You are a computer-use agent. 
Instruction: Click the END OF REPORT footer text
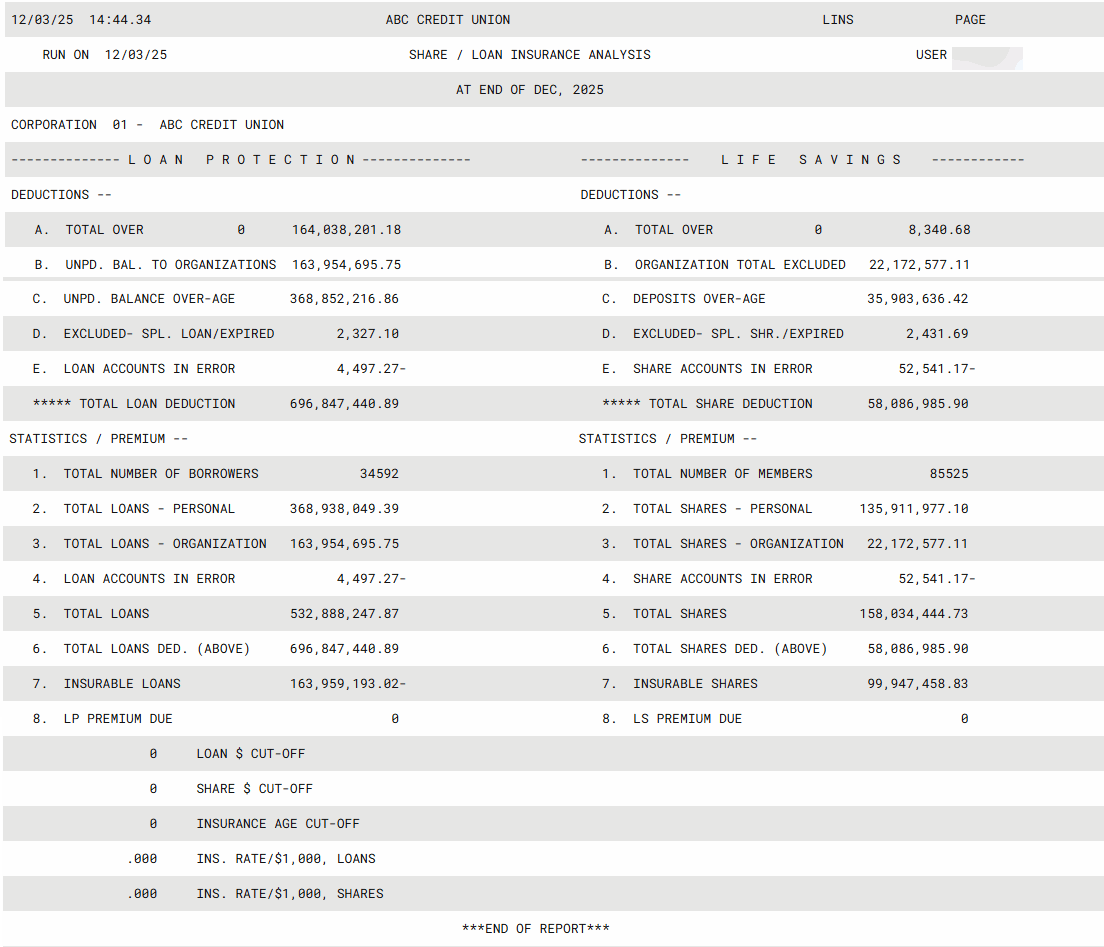point(535,929)
